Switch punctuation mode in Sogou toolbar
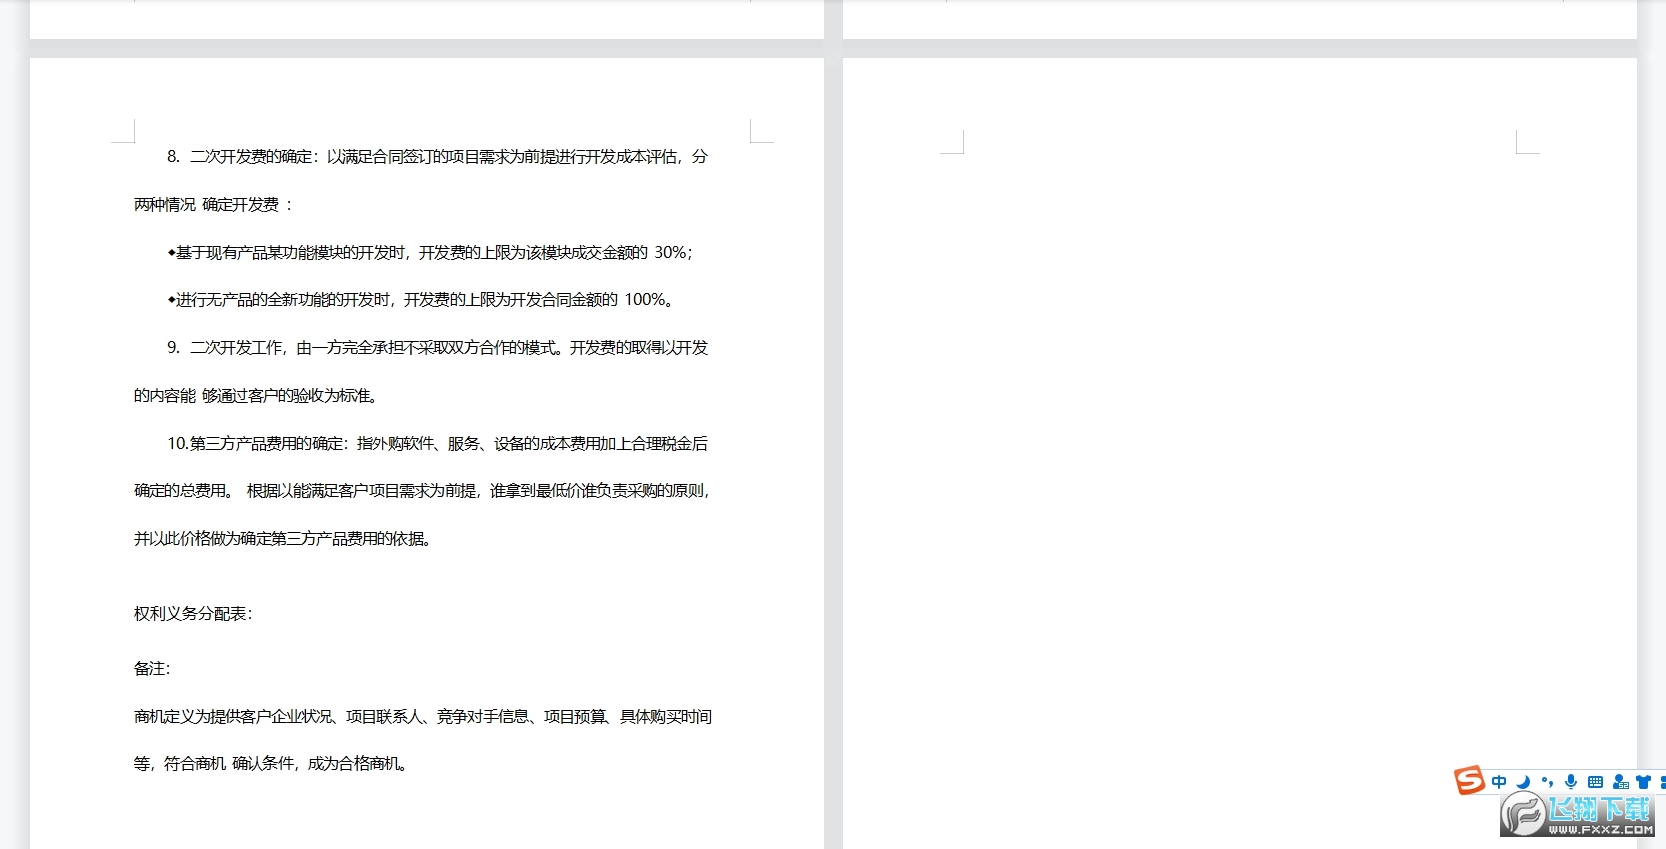This screenshot has height=849, width=1666. point(1547,782)
